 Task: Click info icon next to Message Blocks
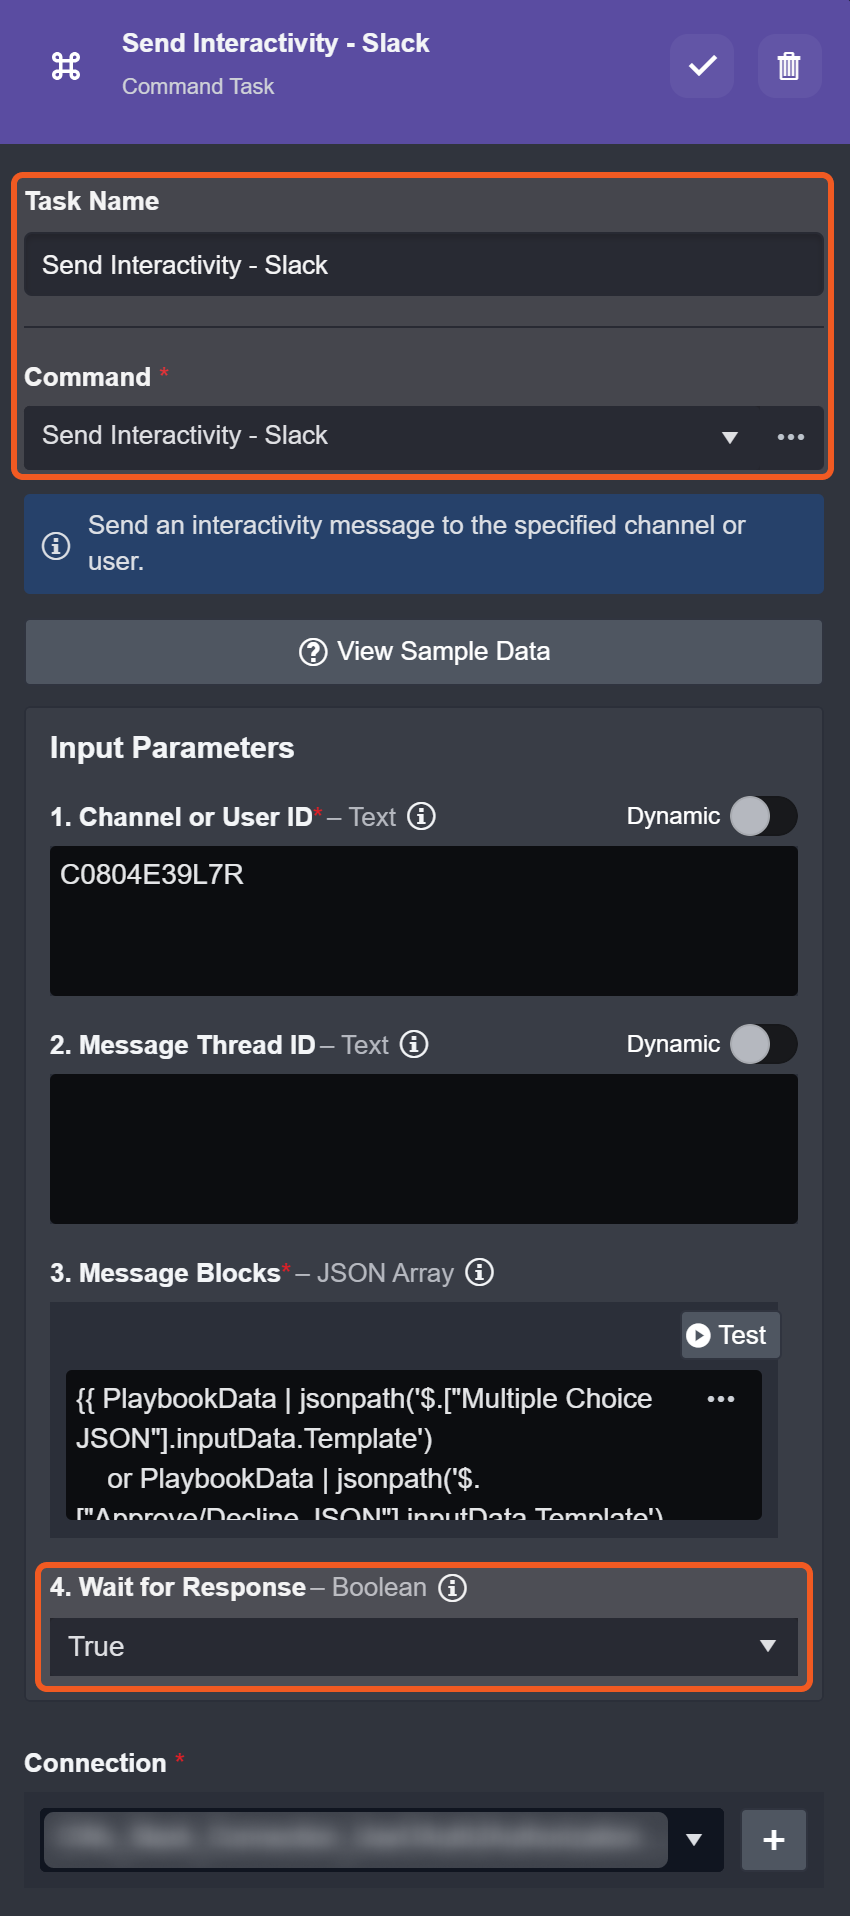480,1272
